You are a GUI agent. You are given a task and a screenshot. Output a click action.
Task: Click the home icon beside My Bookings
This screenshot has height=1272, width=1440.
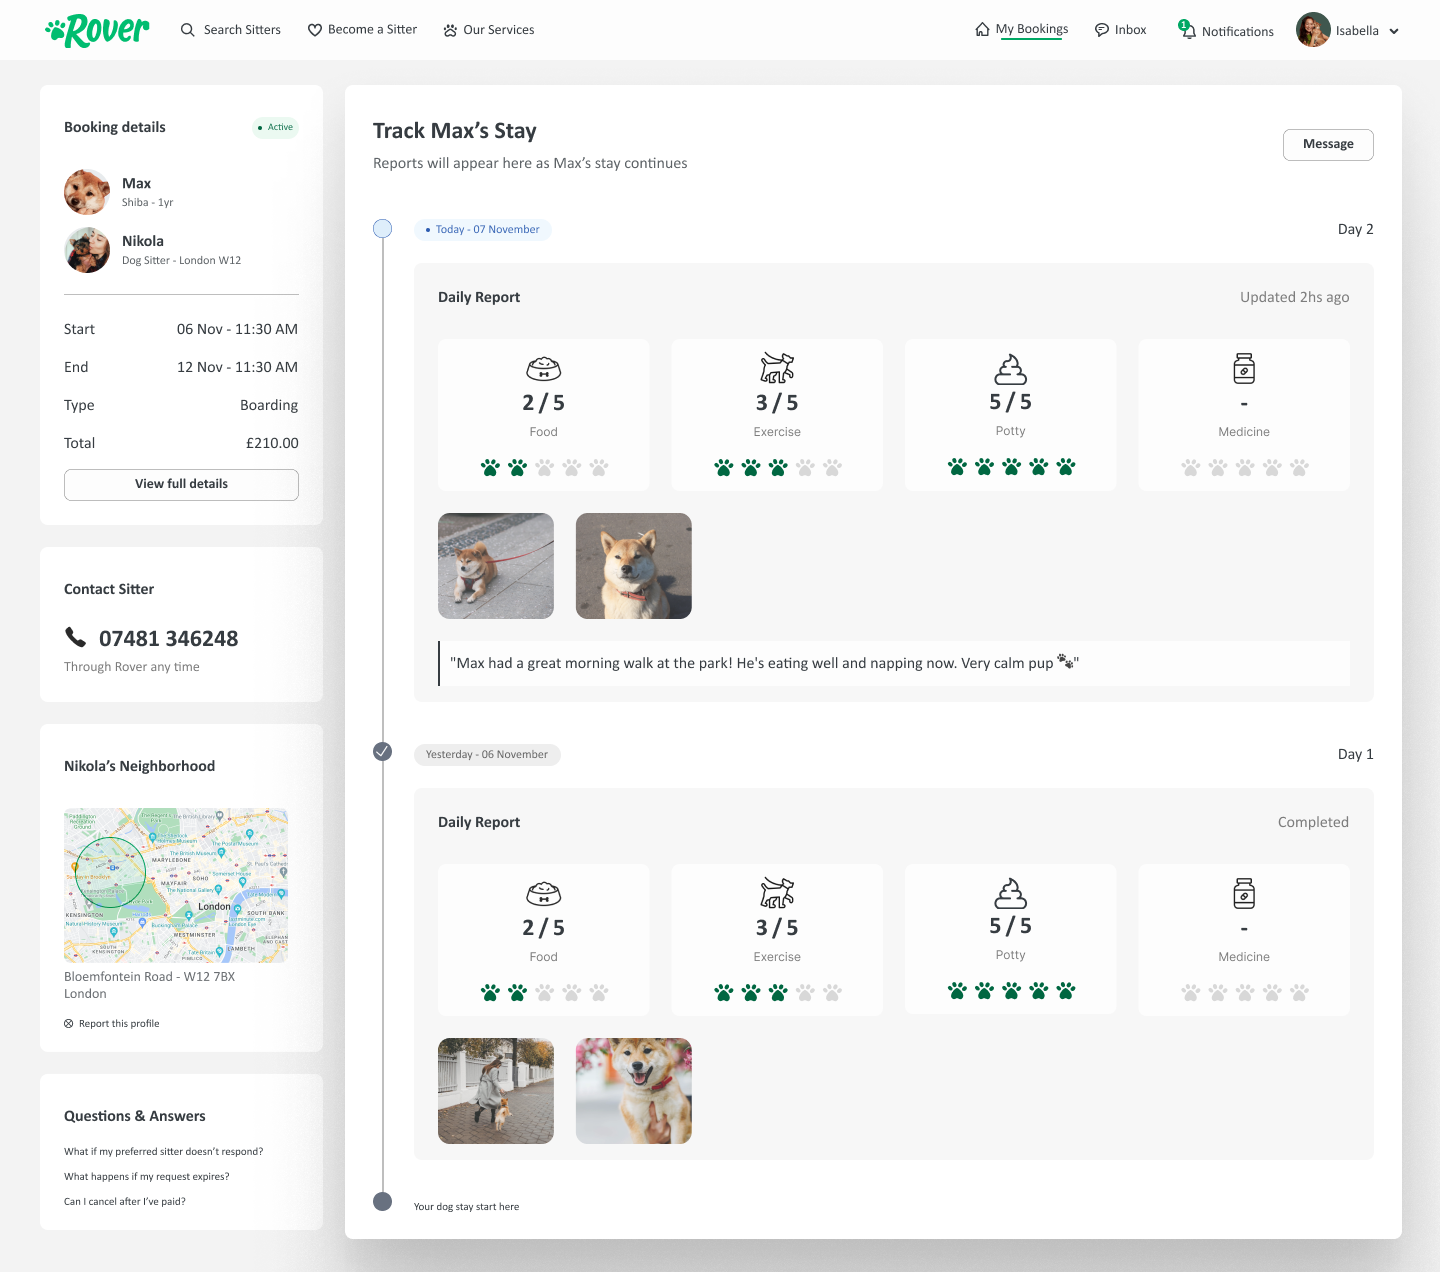click(982, 29)
